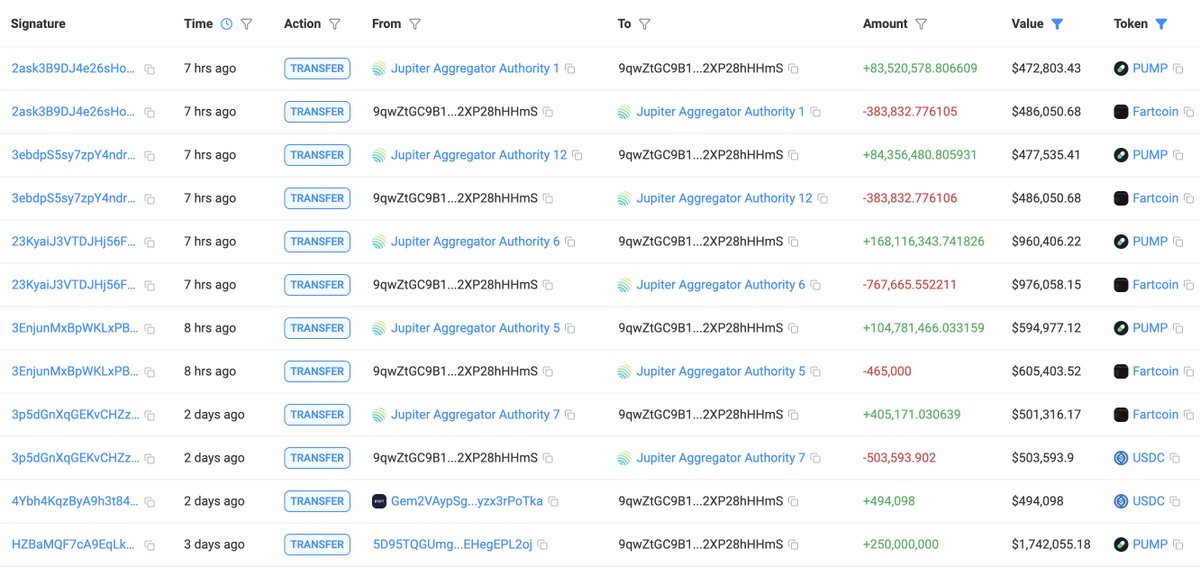Copy signature 4Ybh4KqzByA9h3t84...
This screenshot has width=1200, height=568.
click(149, 501)
